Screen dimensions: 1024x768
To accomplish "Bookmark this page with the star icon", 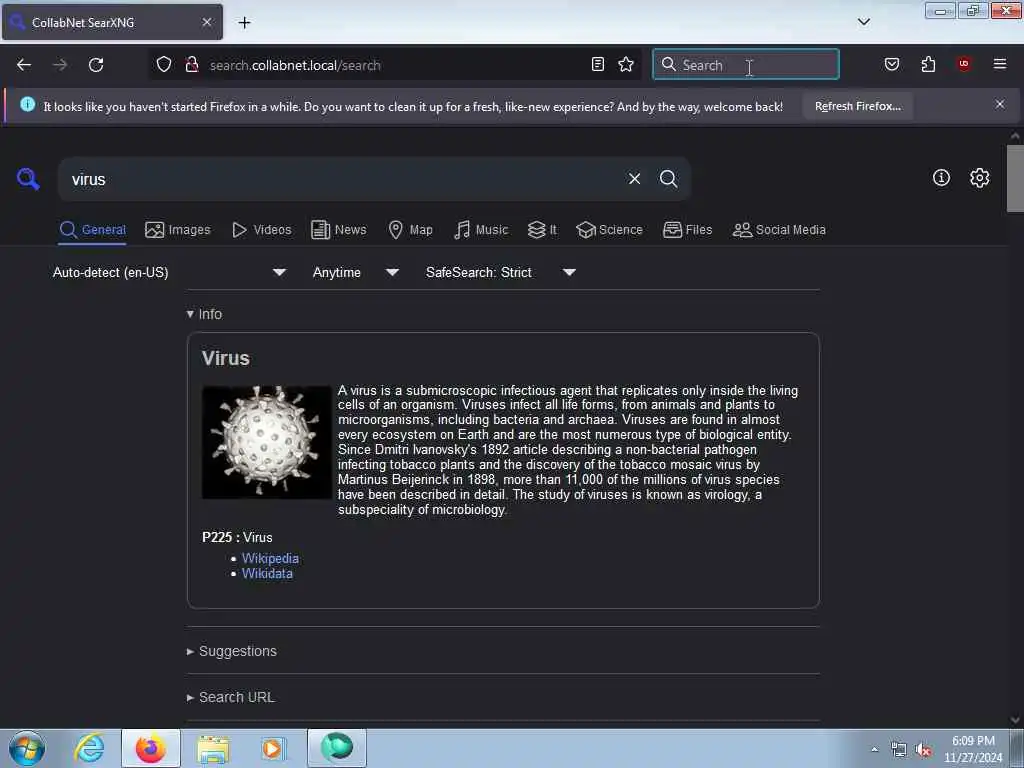I will point(626,64).
